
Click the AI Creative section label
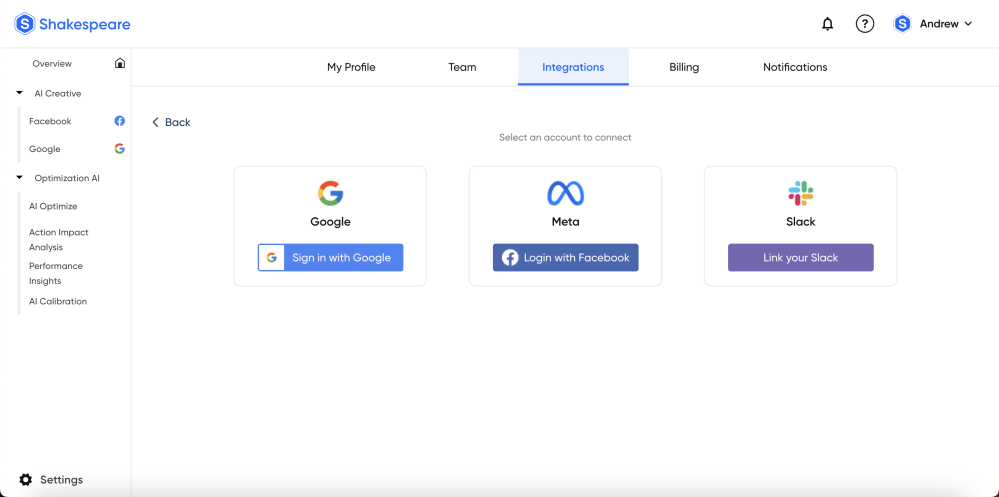point(58,94)
